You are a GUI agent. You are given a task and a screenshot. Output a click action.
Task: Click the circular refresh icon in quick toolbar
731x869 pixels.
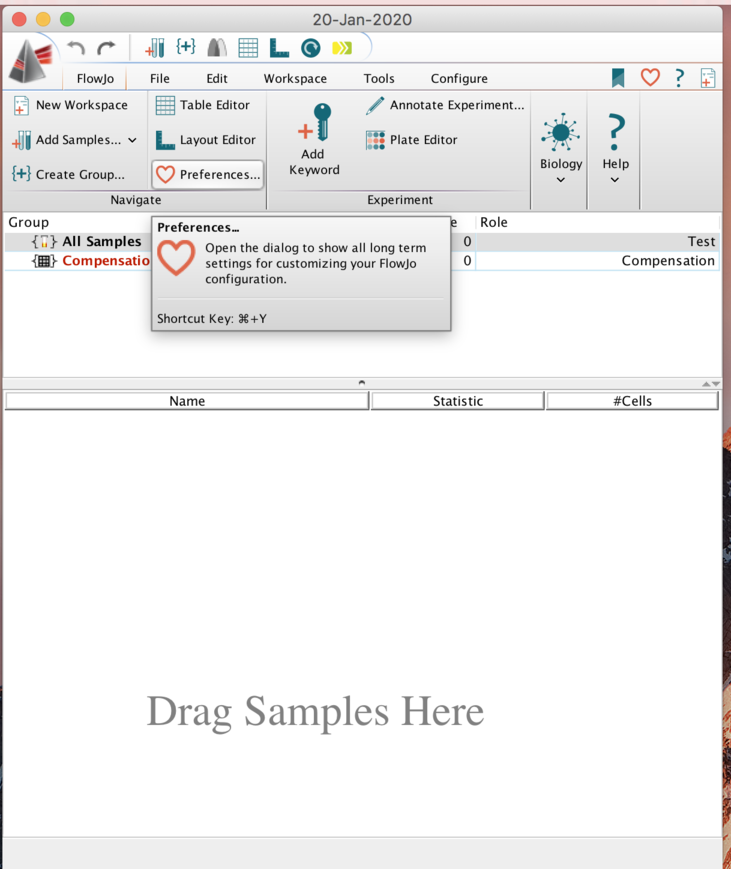(310, 48)
